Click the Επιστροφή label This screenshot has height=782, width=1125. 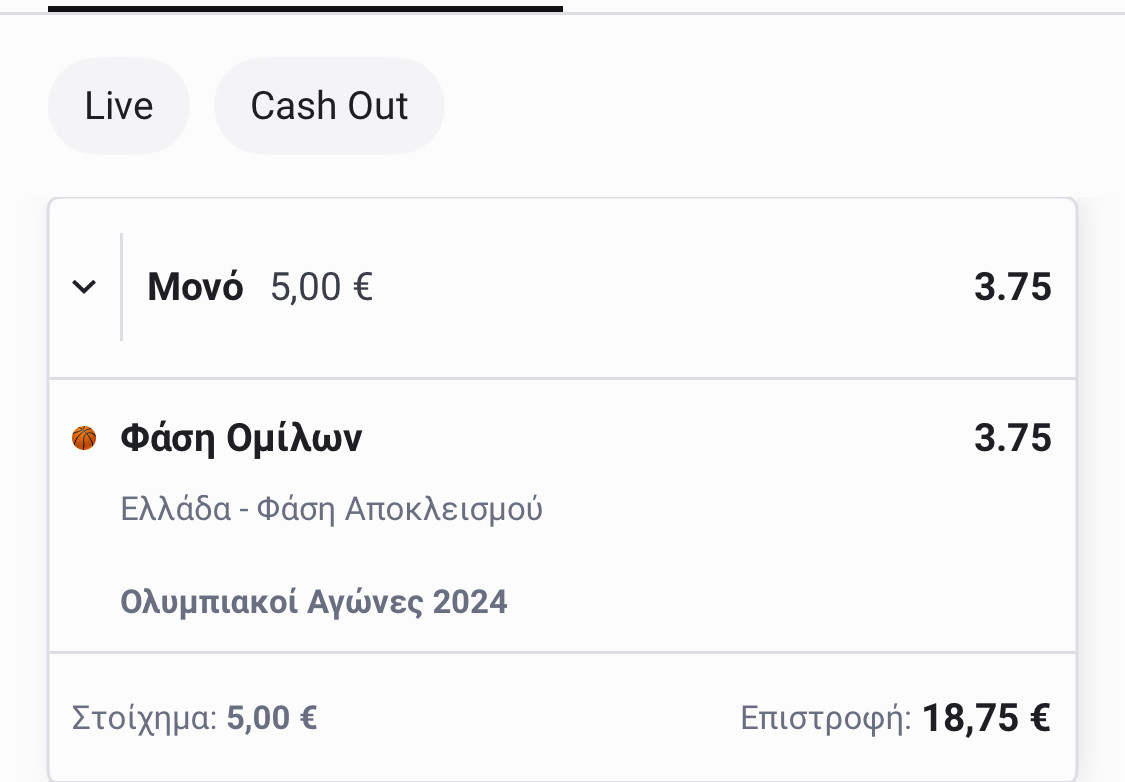(x=825, y=718)
